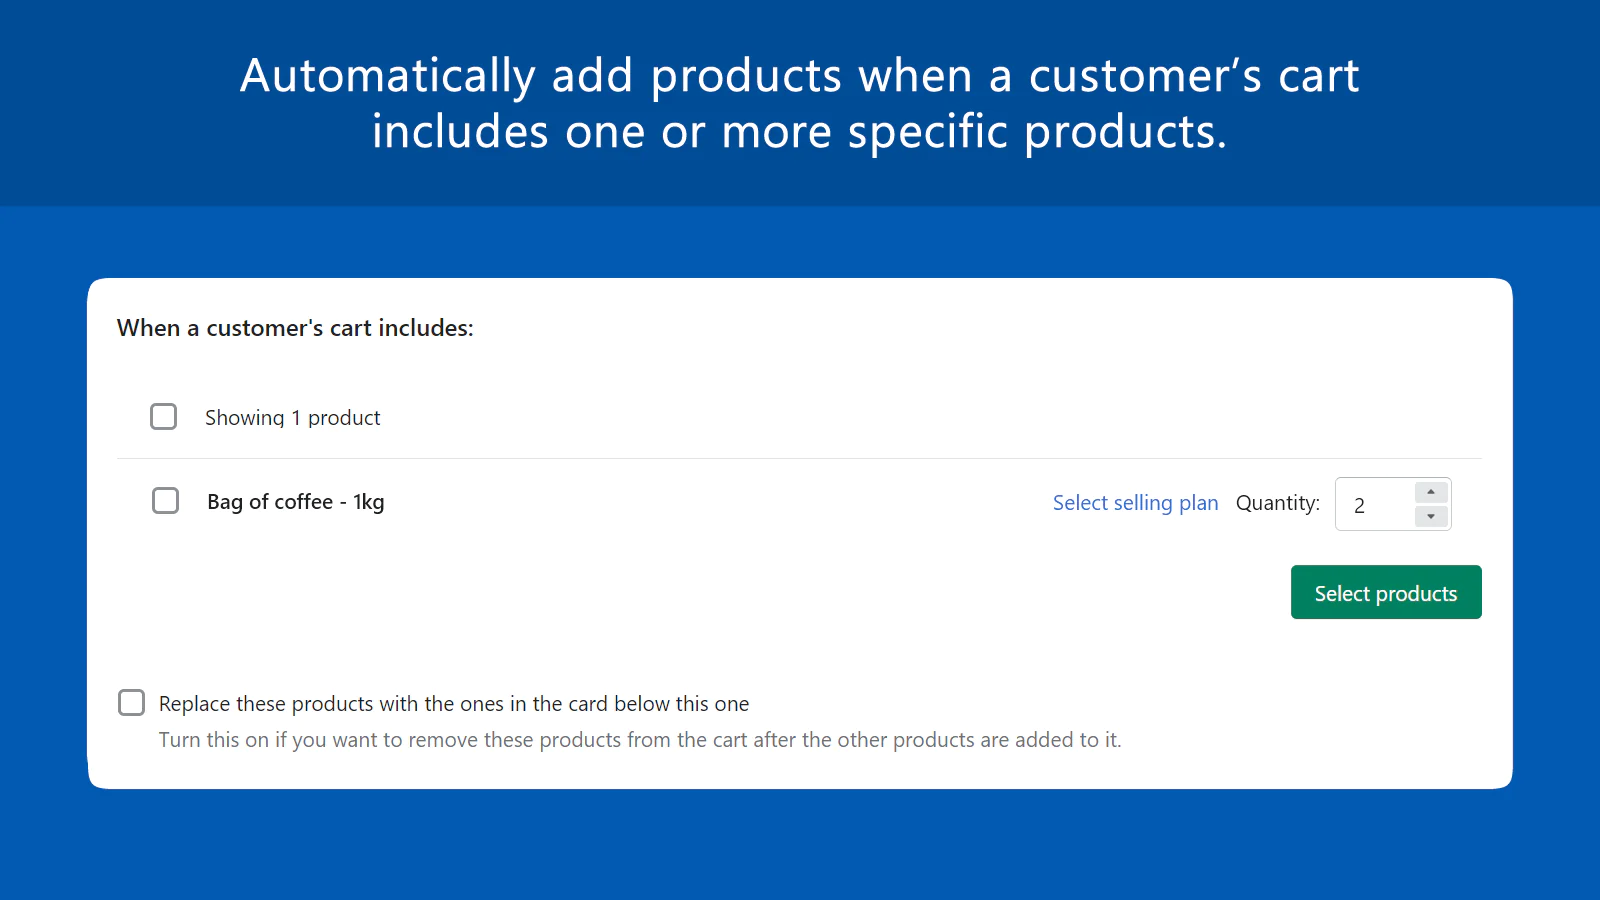
Task: Click the Showing 1 product label
Action: point(293,418)
